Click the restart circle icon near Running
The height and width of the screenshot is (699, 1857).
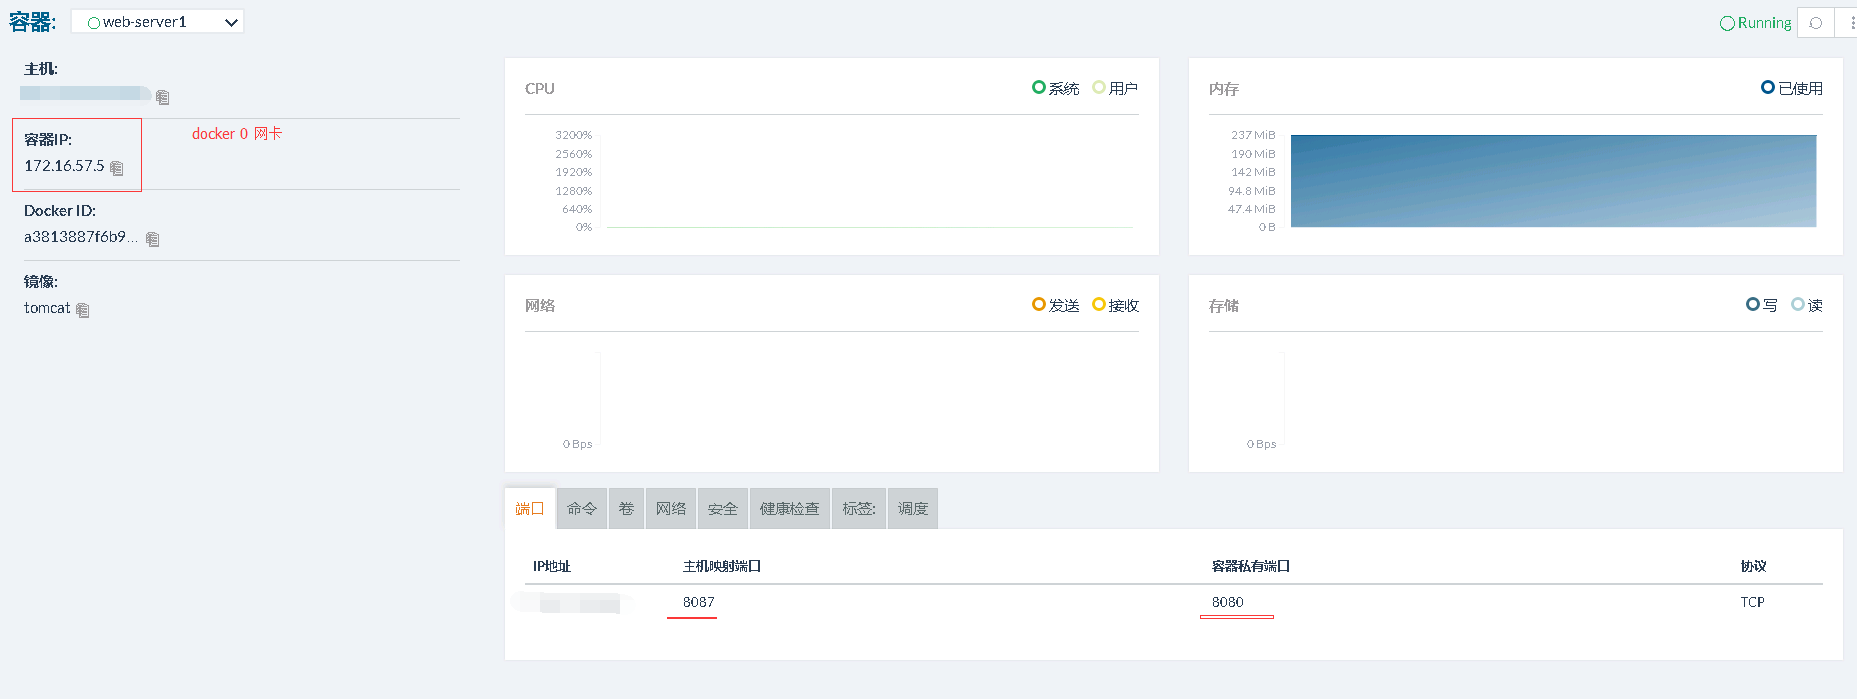[x=1816, y=23]
